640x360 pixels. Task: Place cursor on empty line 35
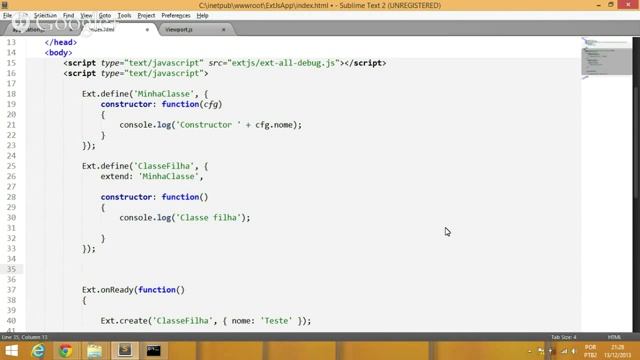coord(302,269)
